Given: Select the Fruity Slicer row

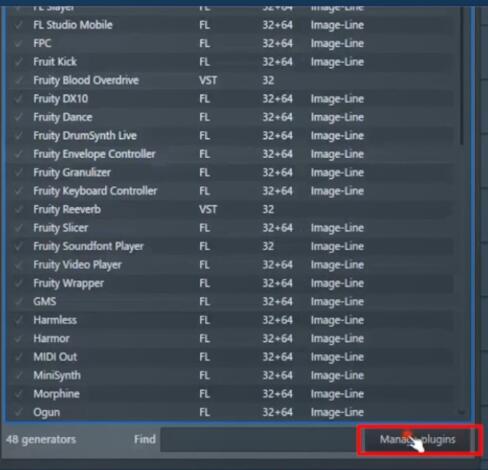Looking at the screenshot, I should [x=230, y=228].
